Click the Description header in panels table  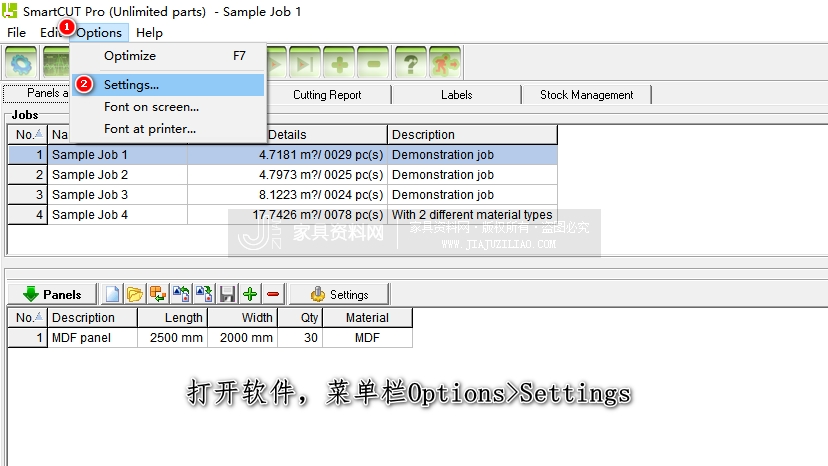click(x=92, y=318)
